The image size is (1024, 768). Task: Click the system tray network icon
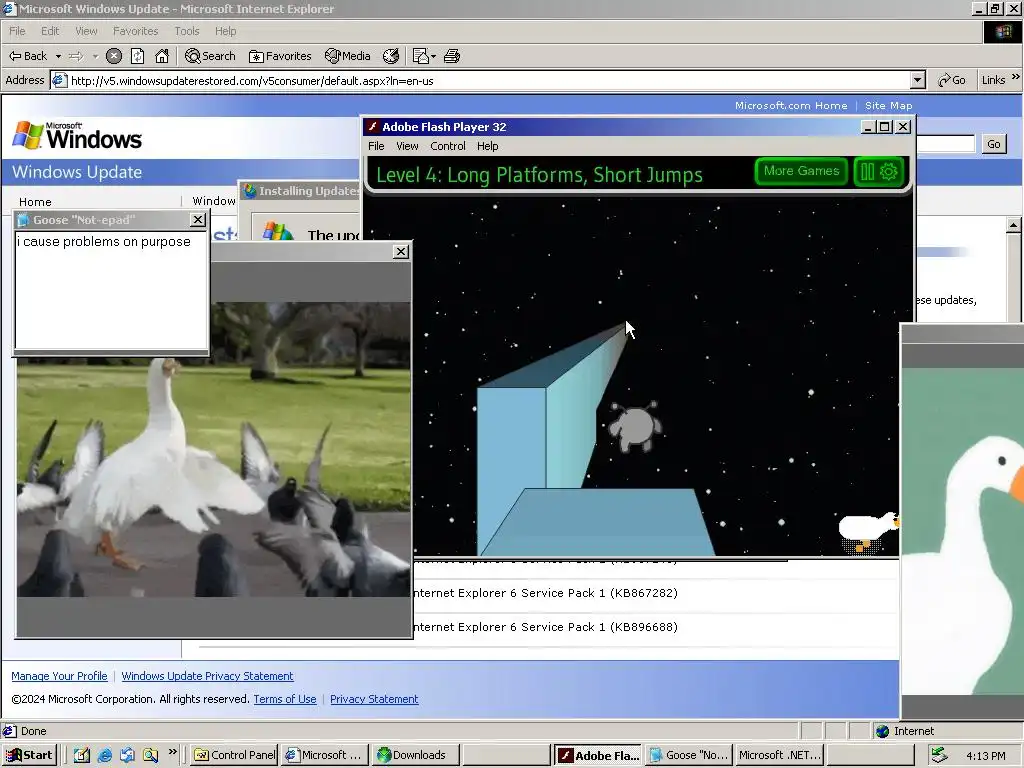pyautogui.click(x=939, y=755)
